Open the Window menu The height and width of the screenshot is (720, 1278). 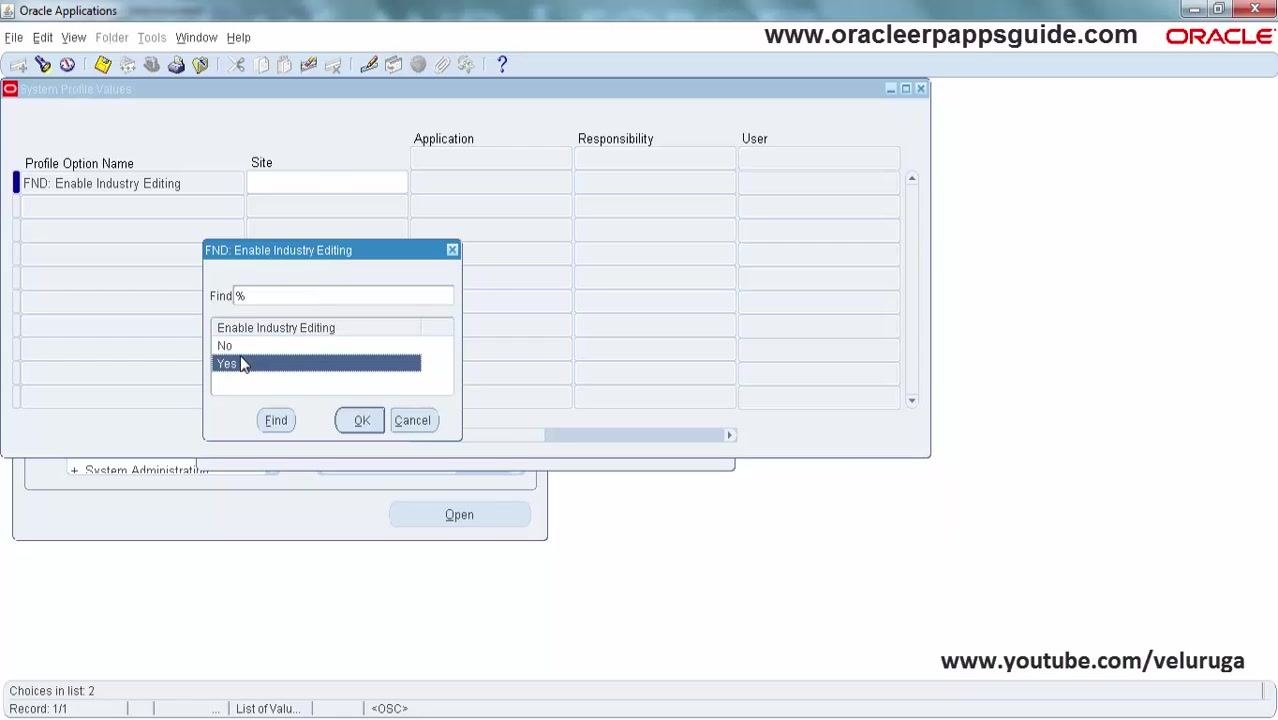[197, 38]
